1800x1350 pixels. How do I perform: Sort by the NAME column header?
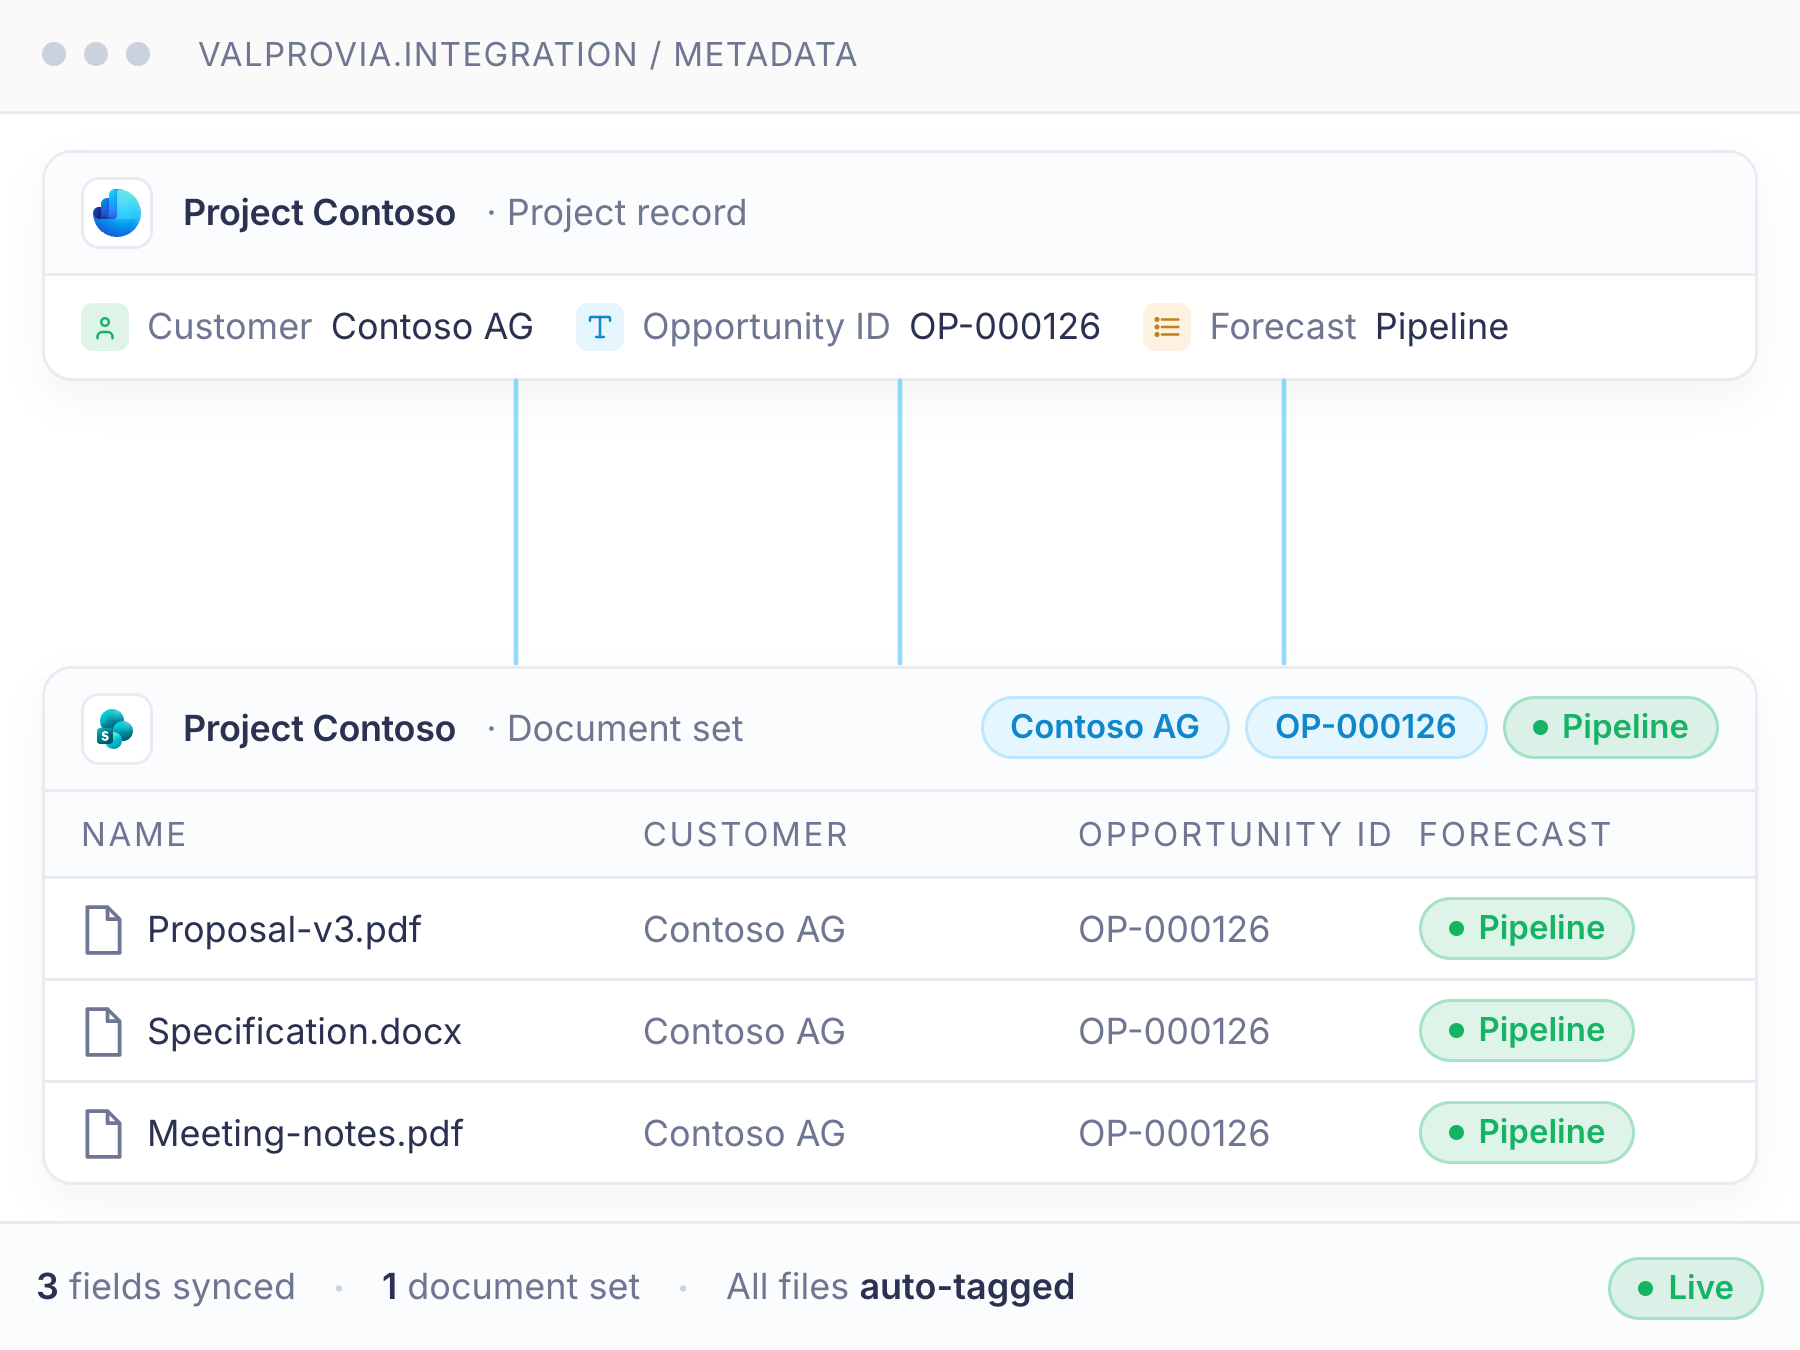click(x=134, y=834)
